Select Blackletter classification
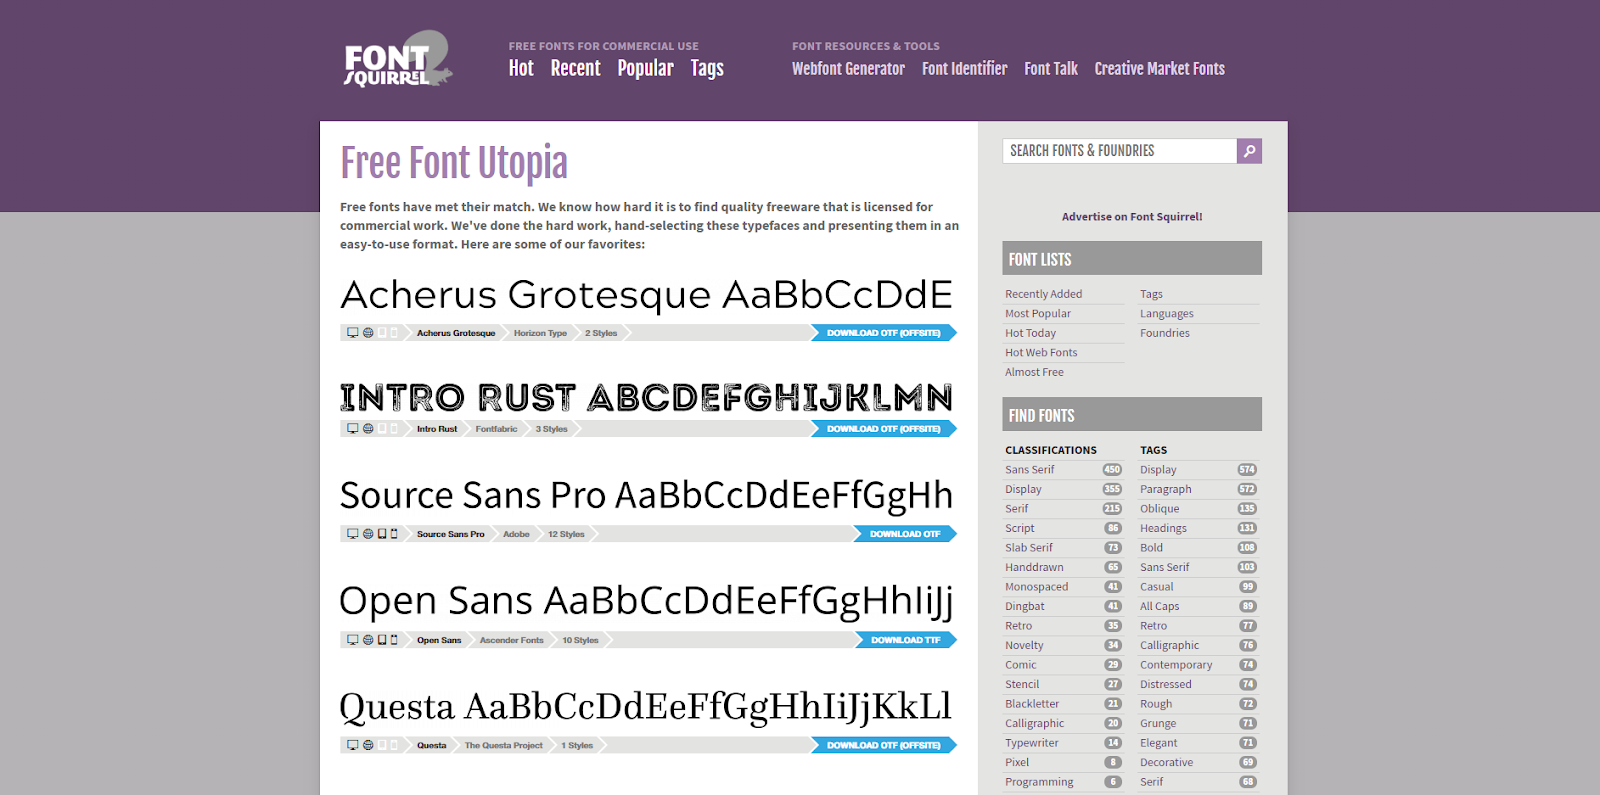The image size is (1600, 795). click(x=1032, y=704)
